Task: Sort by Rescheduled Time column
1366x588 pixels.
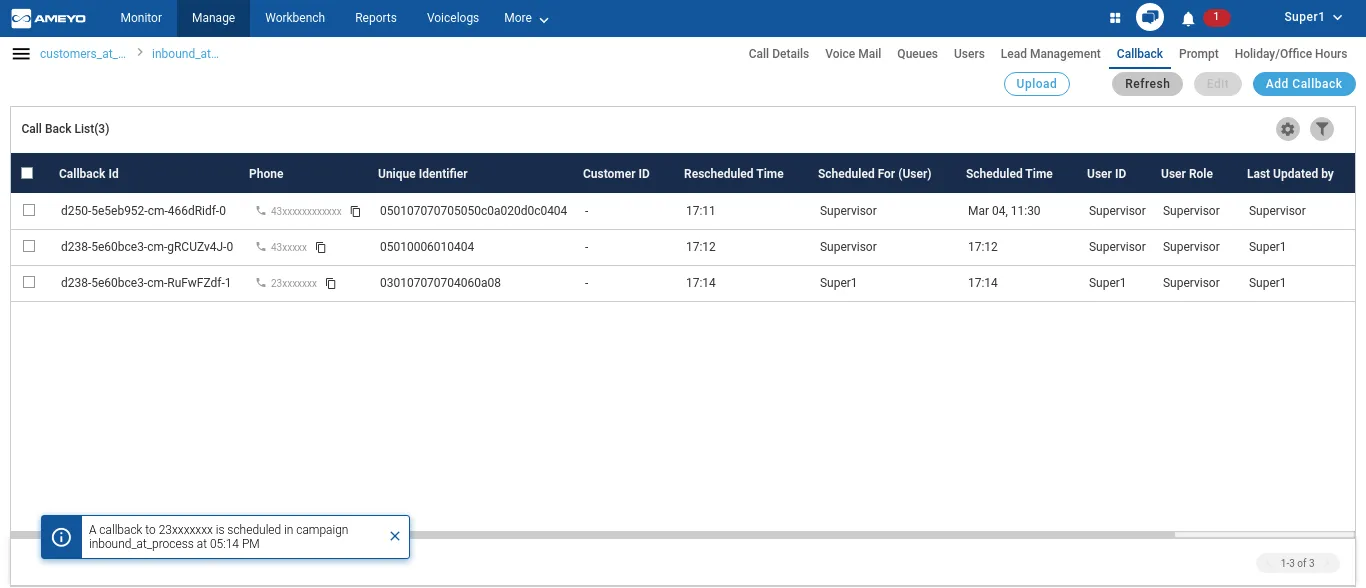Action: click(734, 174)
